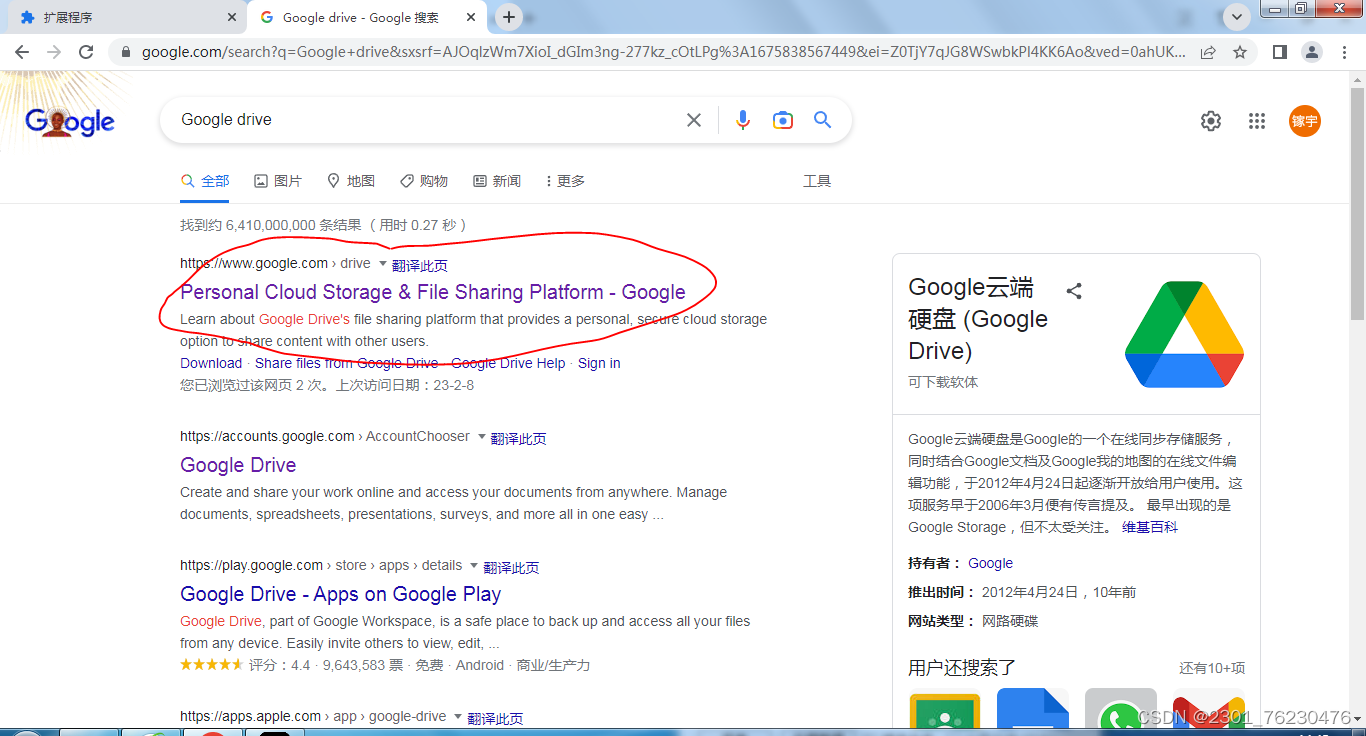Viewport: 1366px width, 736px height.
Task: Click the WhatsApp related-search icon
Action: click(1120, 712)
